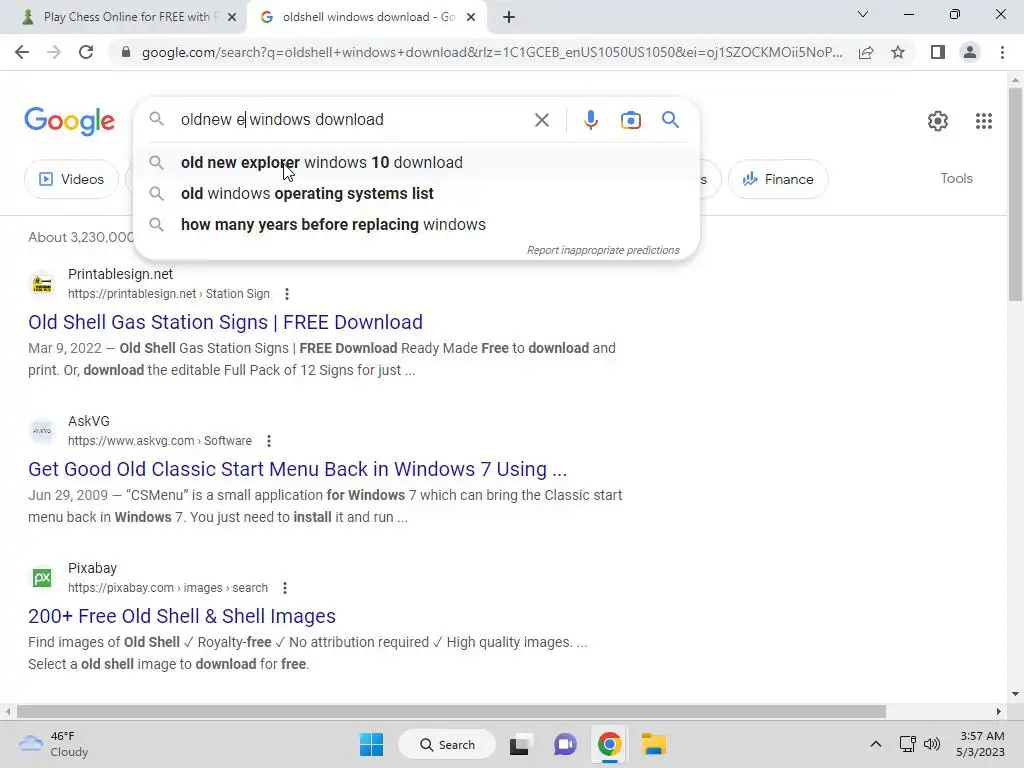Viewport: 1024px width, 768px height.
Task: Open File Explorer from taskbar
Action: 653,744
